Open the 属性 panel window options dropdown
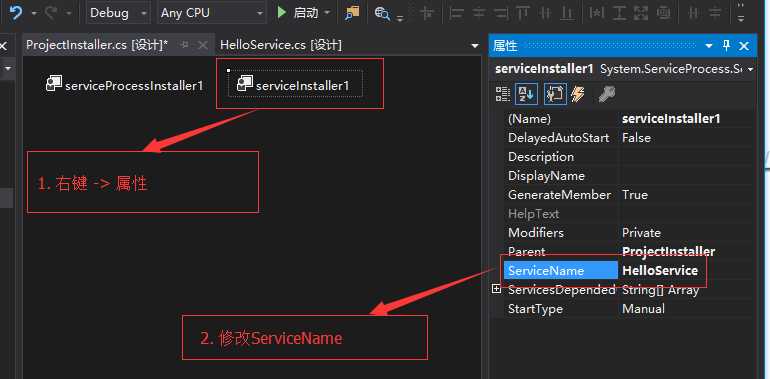Image resolution: width=770 pixels, height=379 pixels. click(709, 46)
